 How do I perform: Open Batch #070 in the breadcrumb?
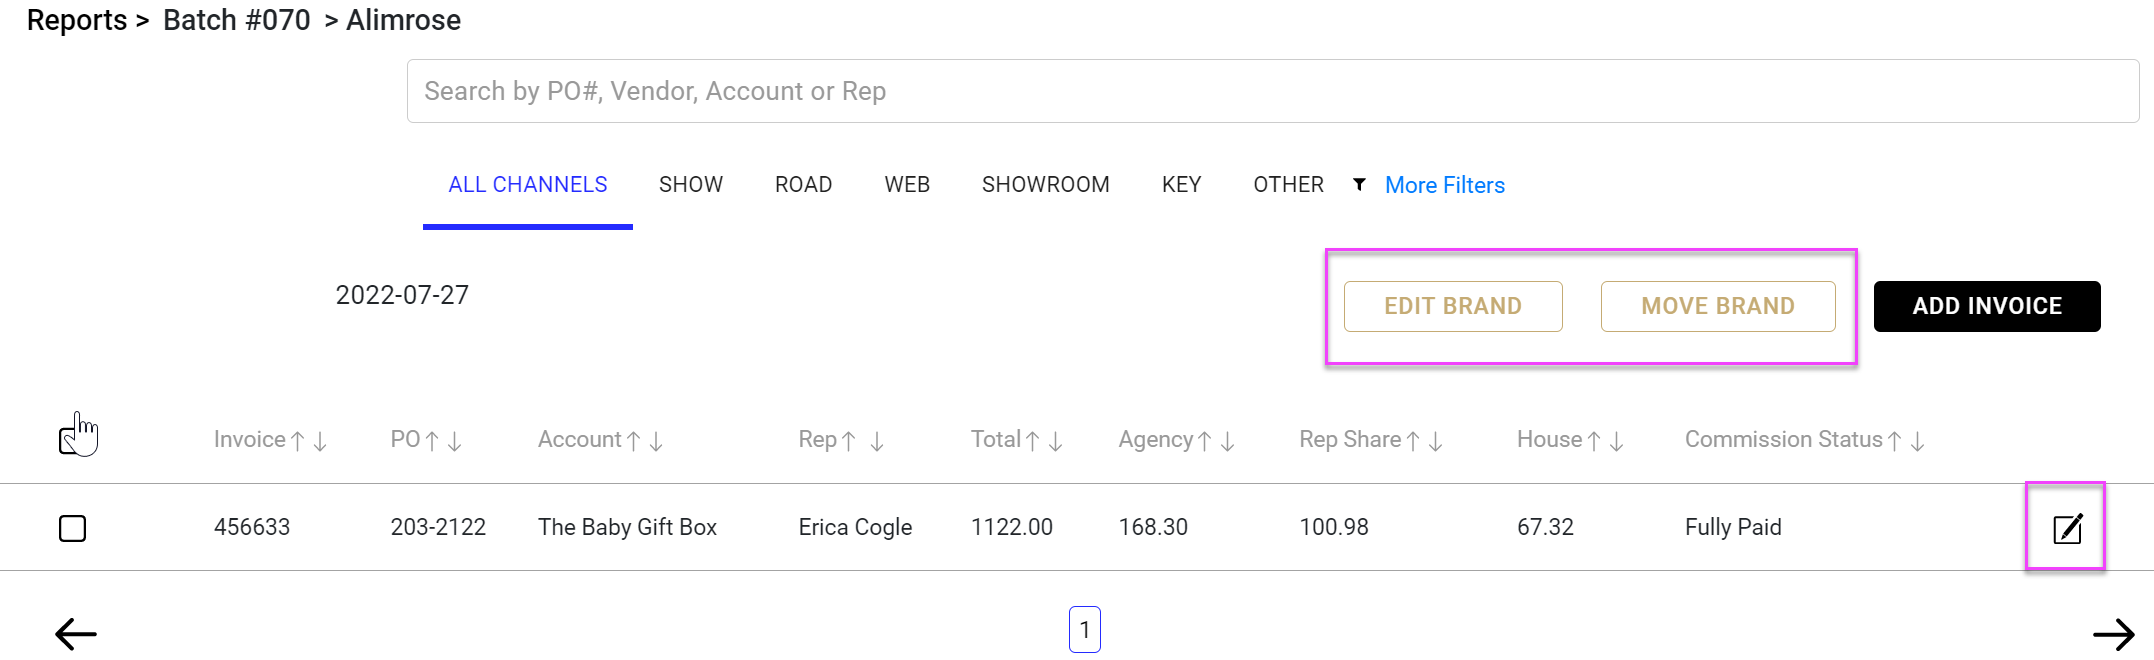coord(237,20)
